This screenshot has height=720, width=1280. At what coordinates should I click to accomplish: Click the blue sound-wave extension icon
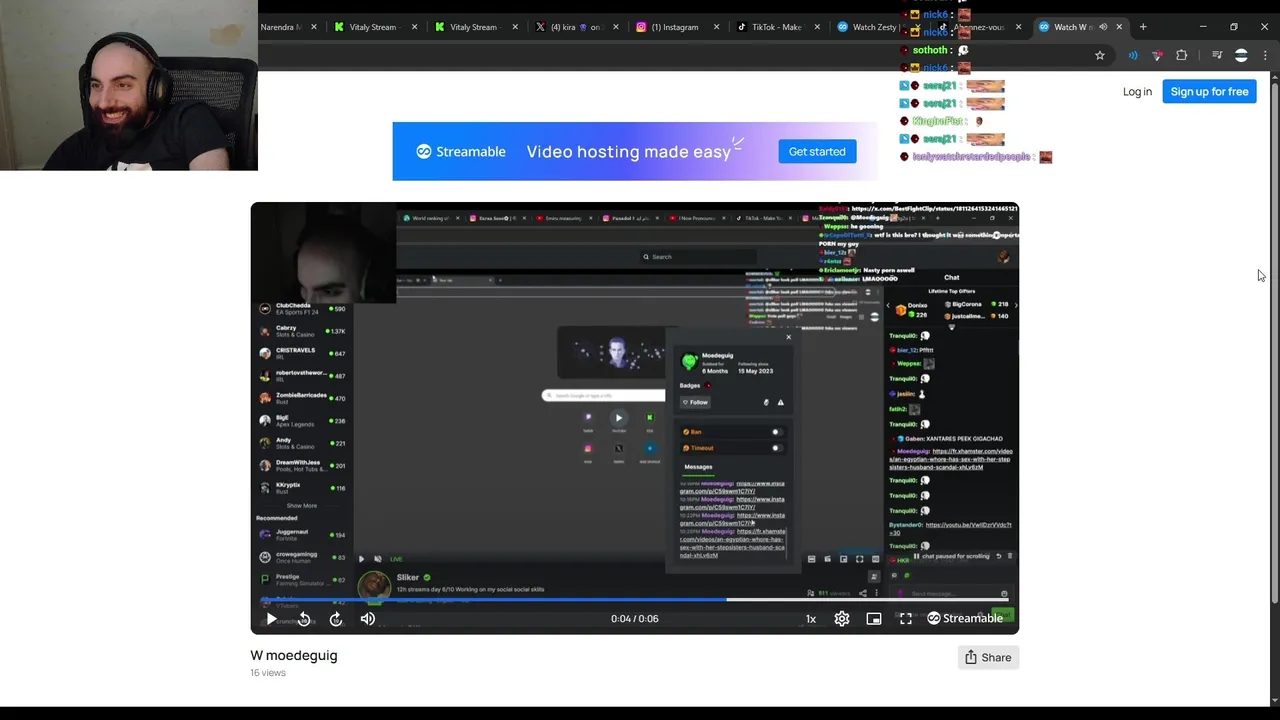(1133, 55)
